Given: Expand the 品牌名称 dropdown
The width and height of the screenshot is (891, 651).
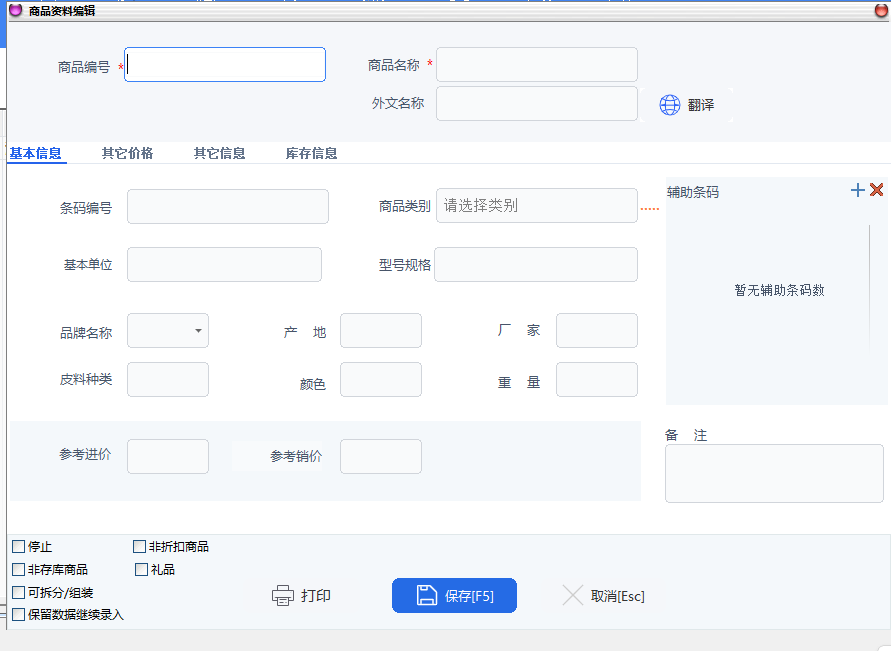Looking at the screenshot, I should pyautogui.click(x=198, y=330).
